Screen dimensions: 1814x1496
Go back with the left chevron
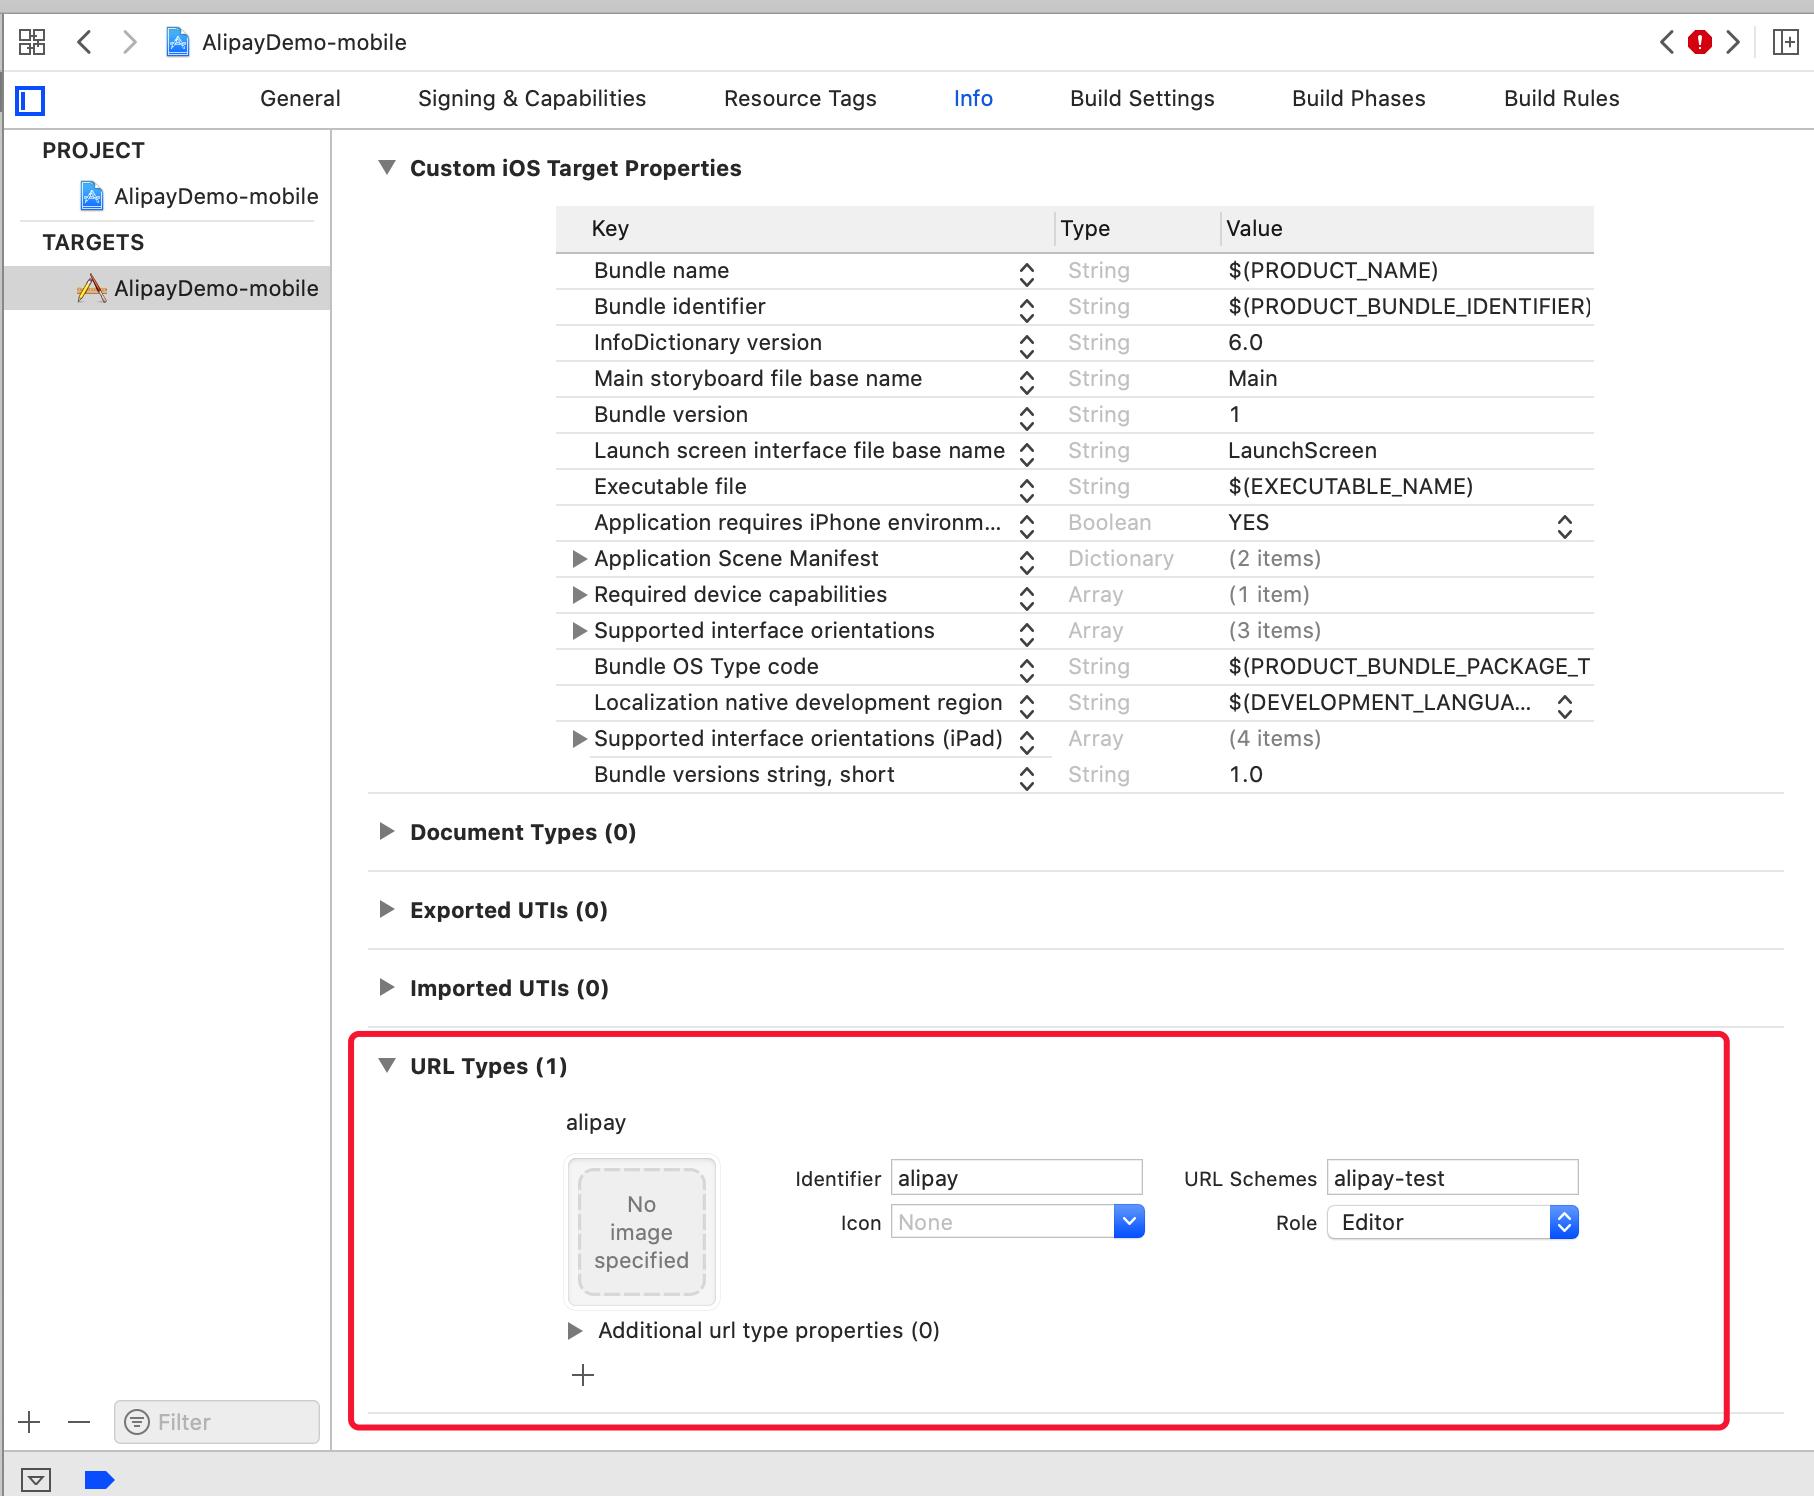pyautogui.click(x=85, y=42)
